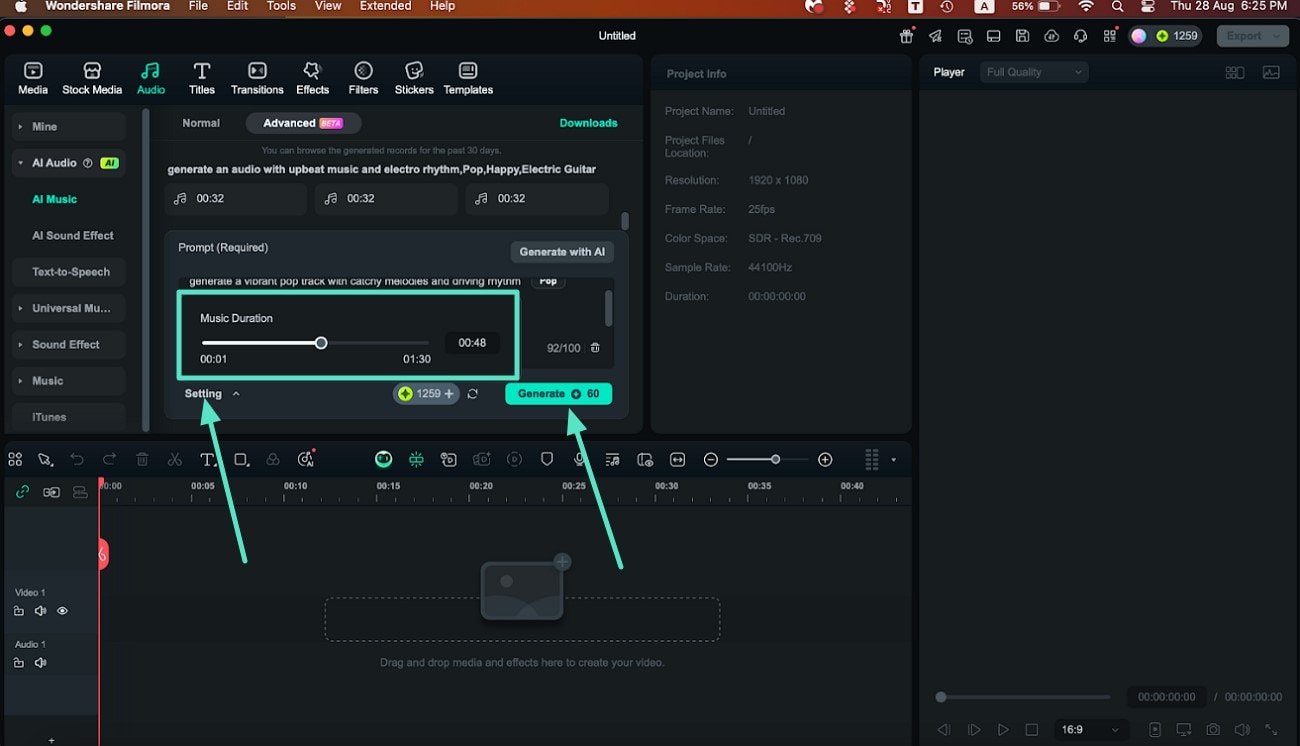
Task: Click the delete trash icon in timeline toolbar
Action: click(142, 460)
